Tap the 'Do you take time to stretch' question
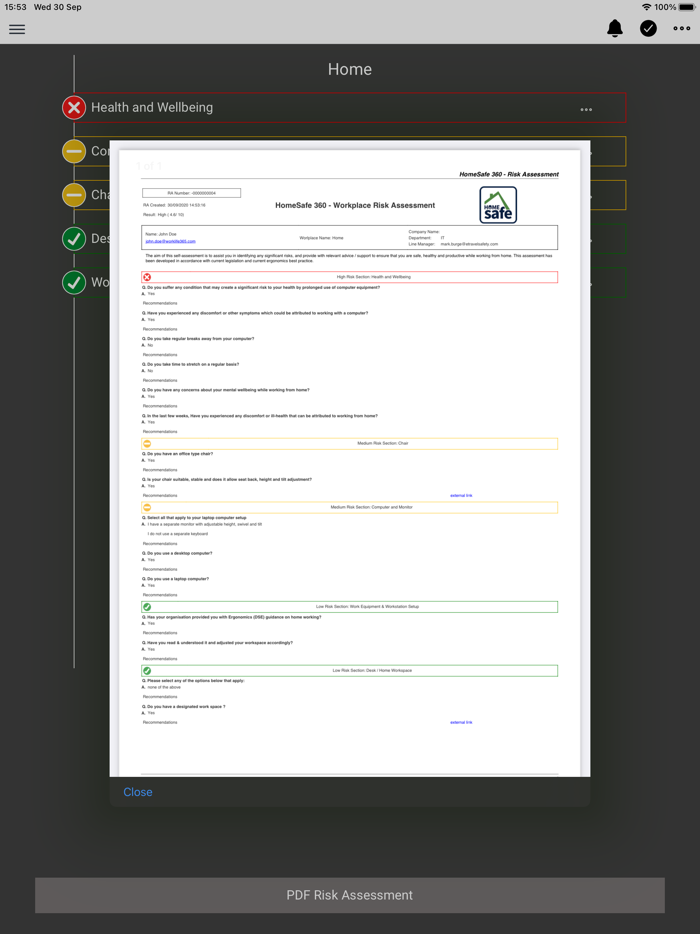Screen dimensions: 700x934 coord(191,365)
